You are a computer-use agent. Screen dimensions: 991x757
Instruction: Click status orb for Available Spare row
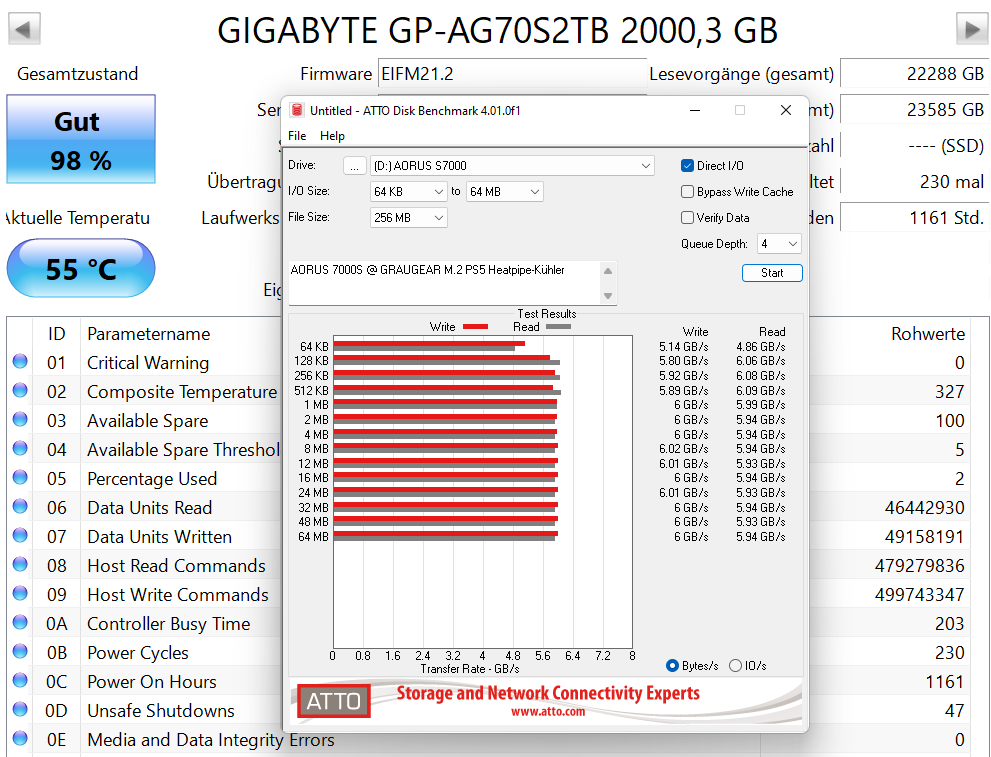click(20, 420)
